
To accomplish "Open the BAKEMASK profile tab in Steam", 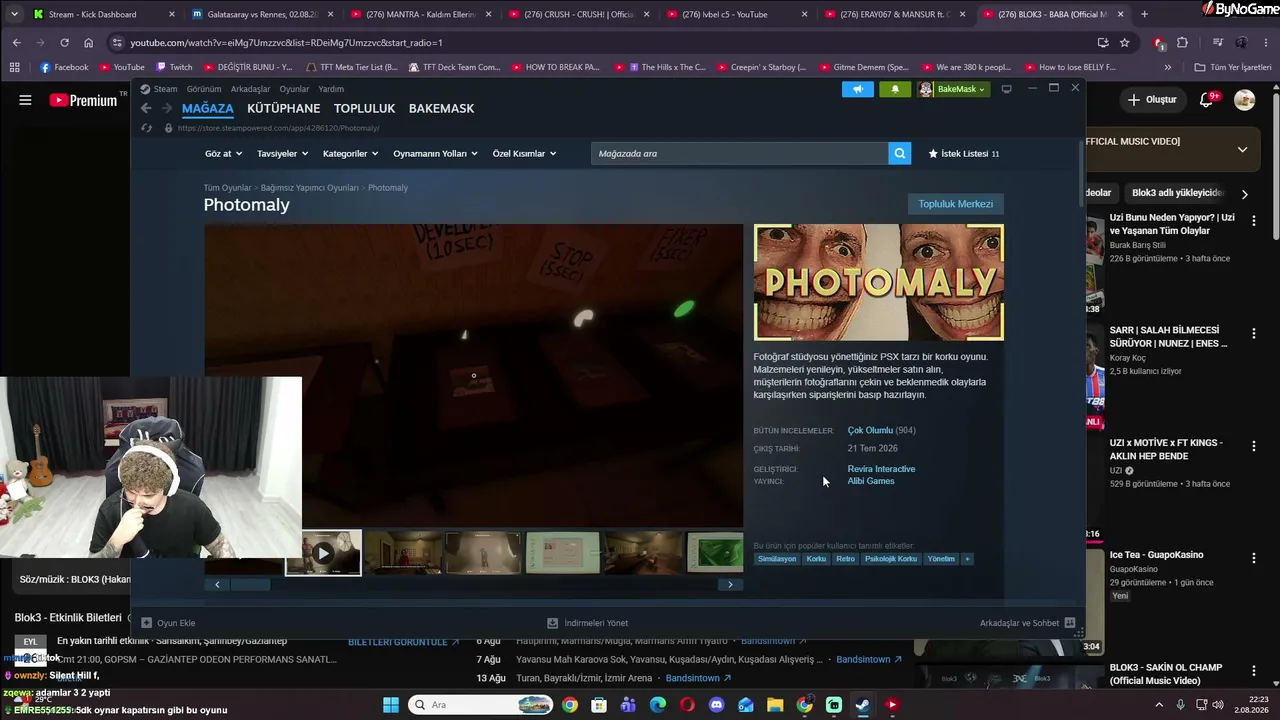I will click(441, 108).
